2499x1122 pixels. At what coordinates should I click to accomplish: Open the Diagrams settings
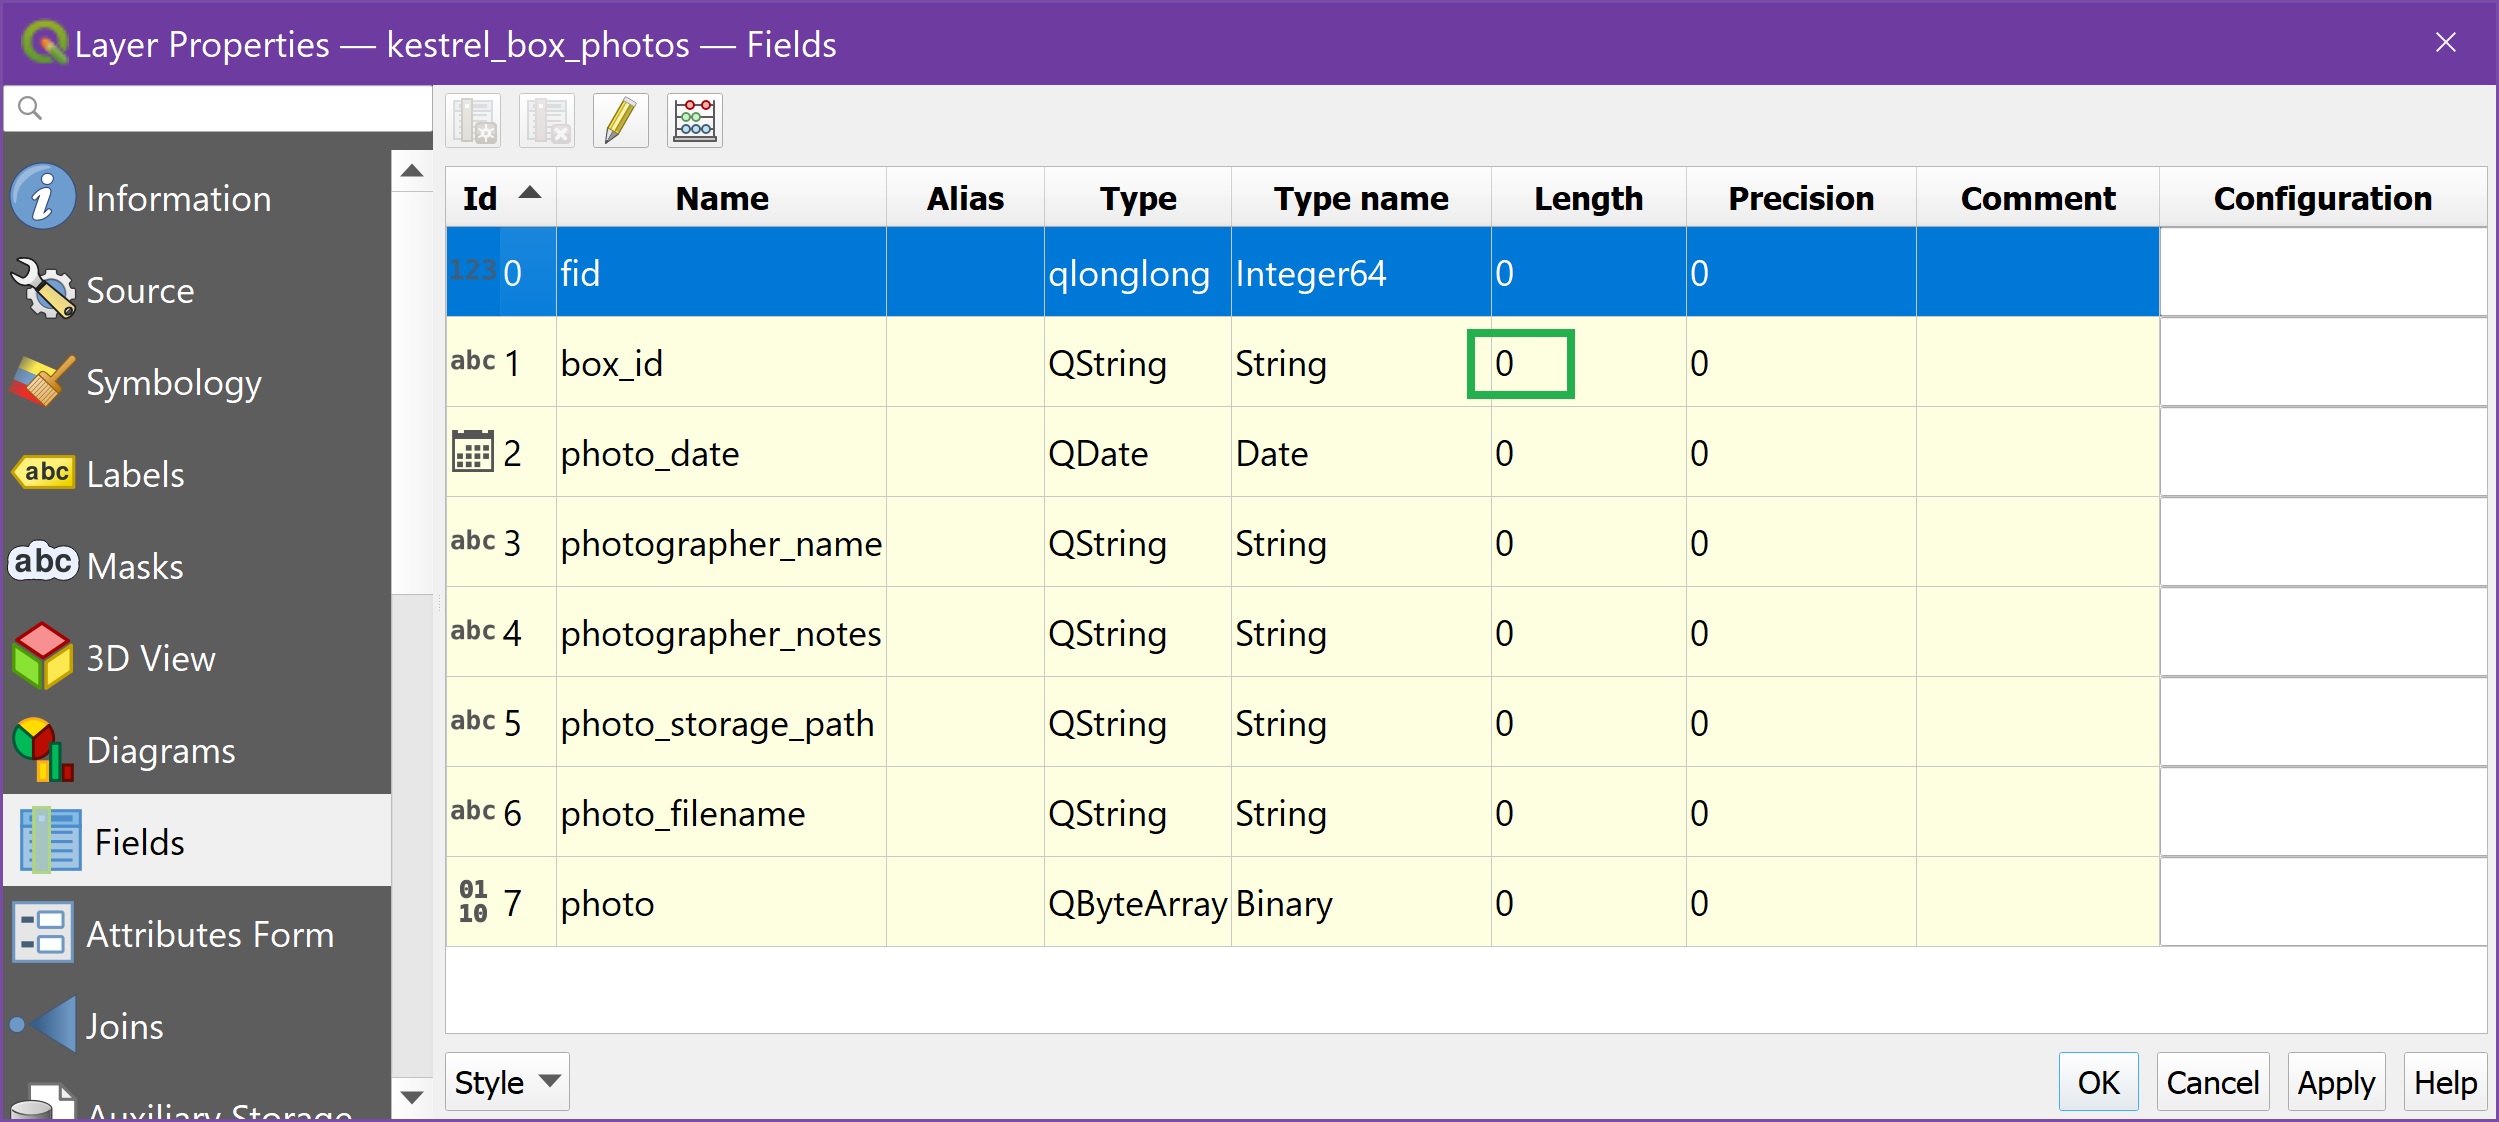160,750
